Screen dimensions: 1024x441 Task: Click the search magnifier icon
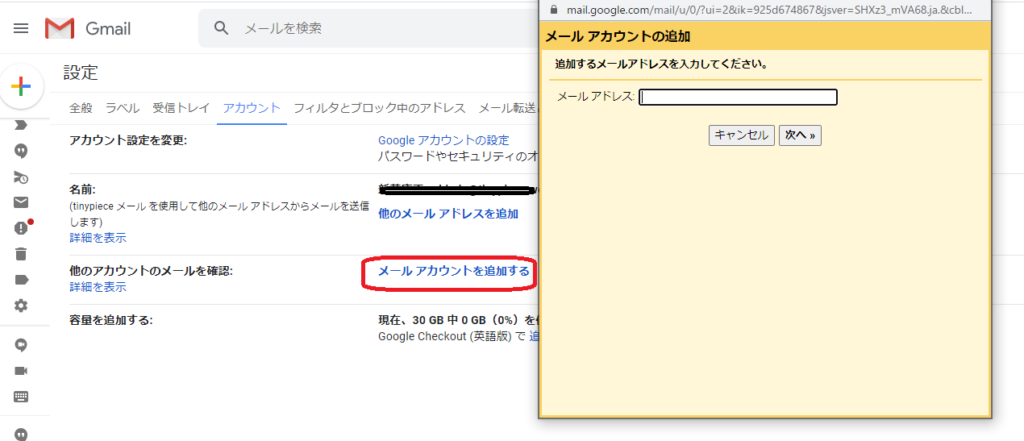tap(223, 29)
